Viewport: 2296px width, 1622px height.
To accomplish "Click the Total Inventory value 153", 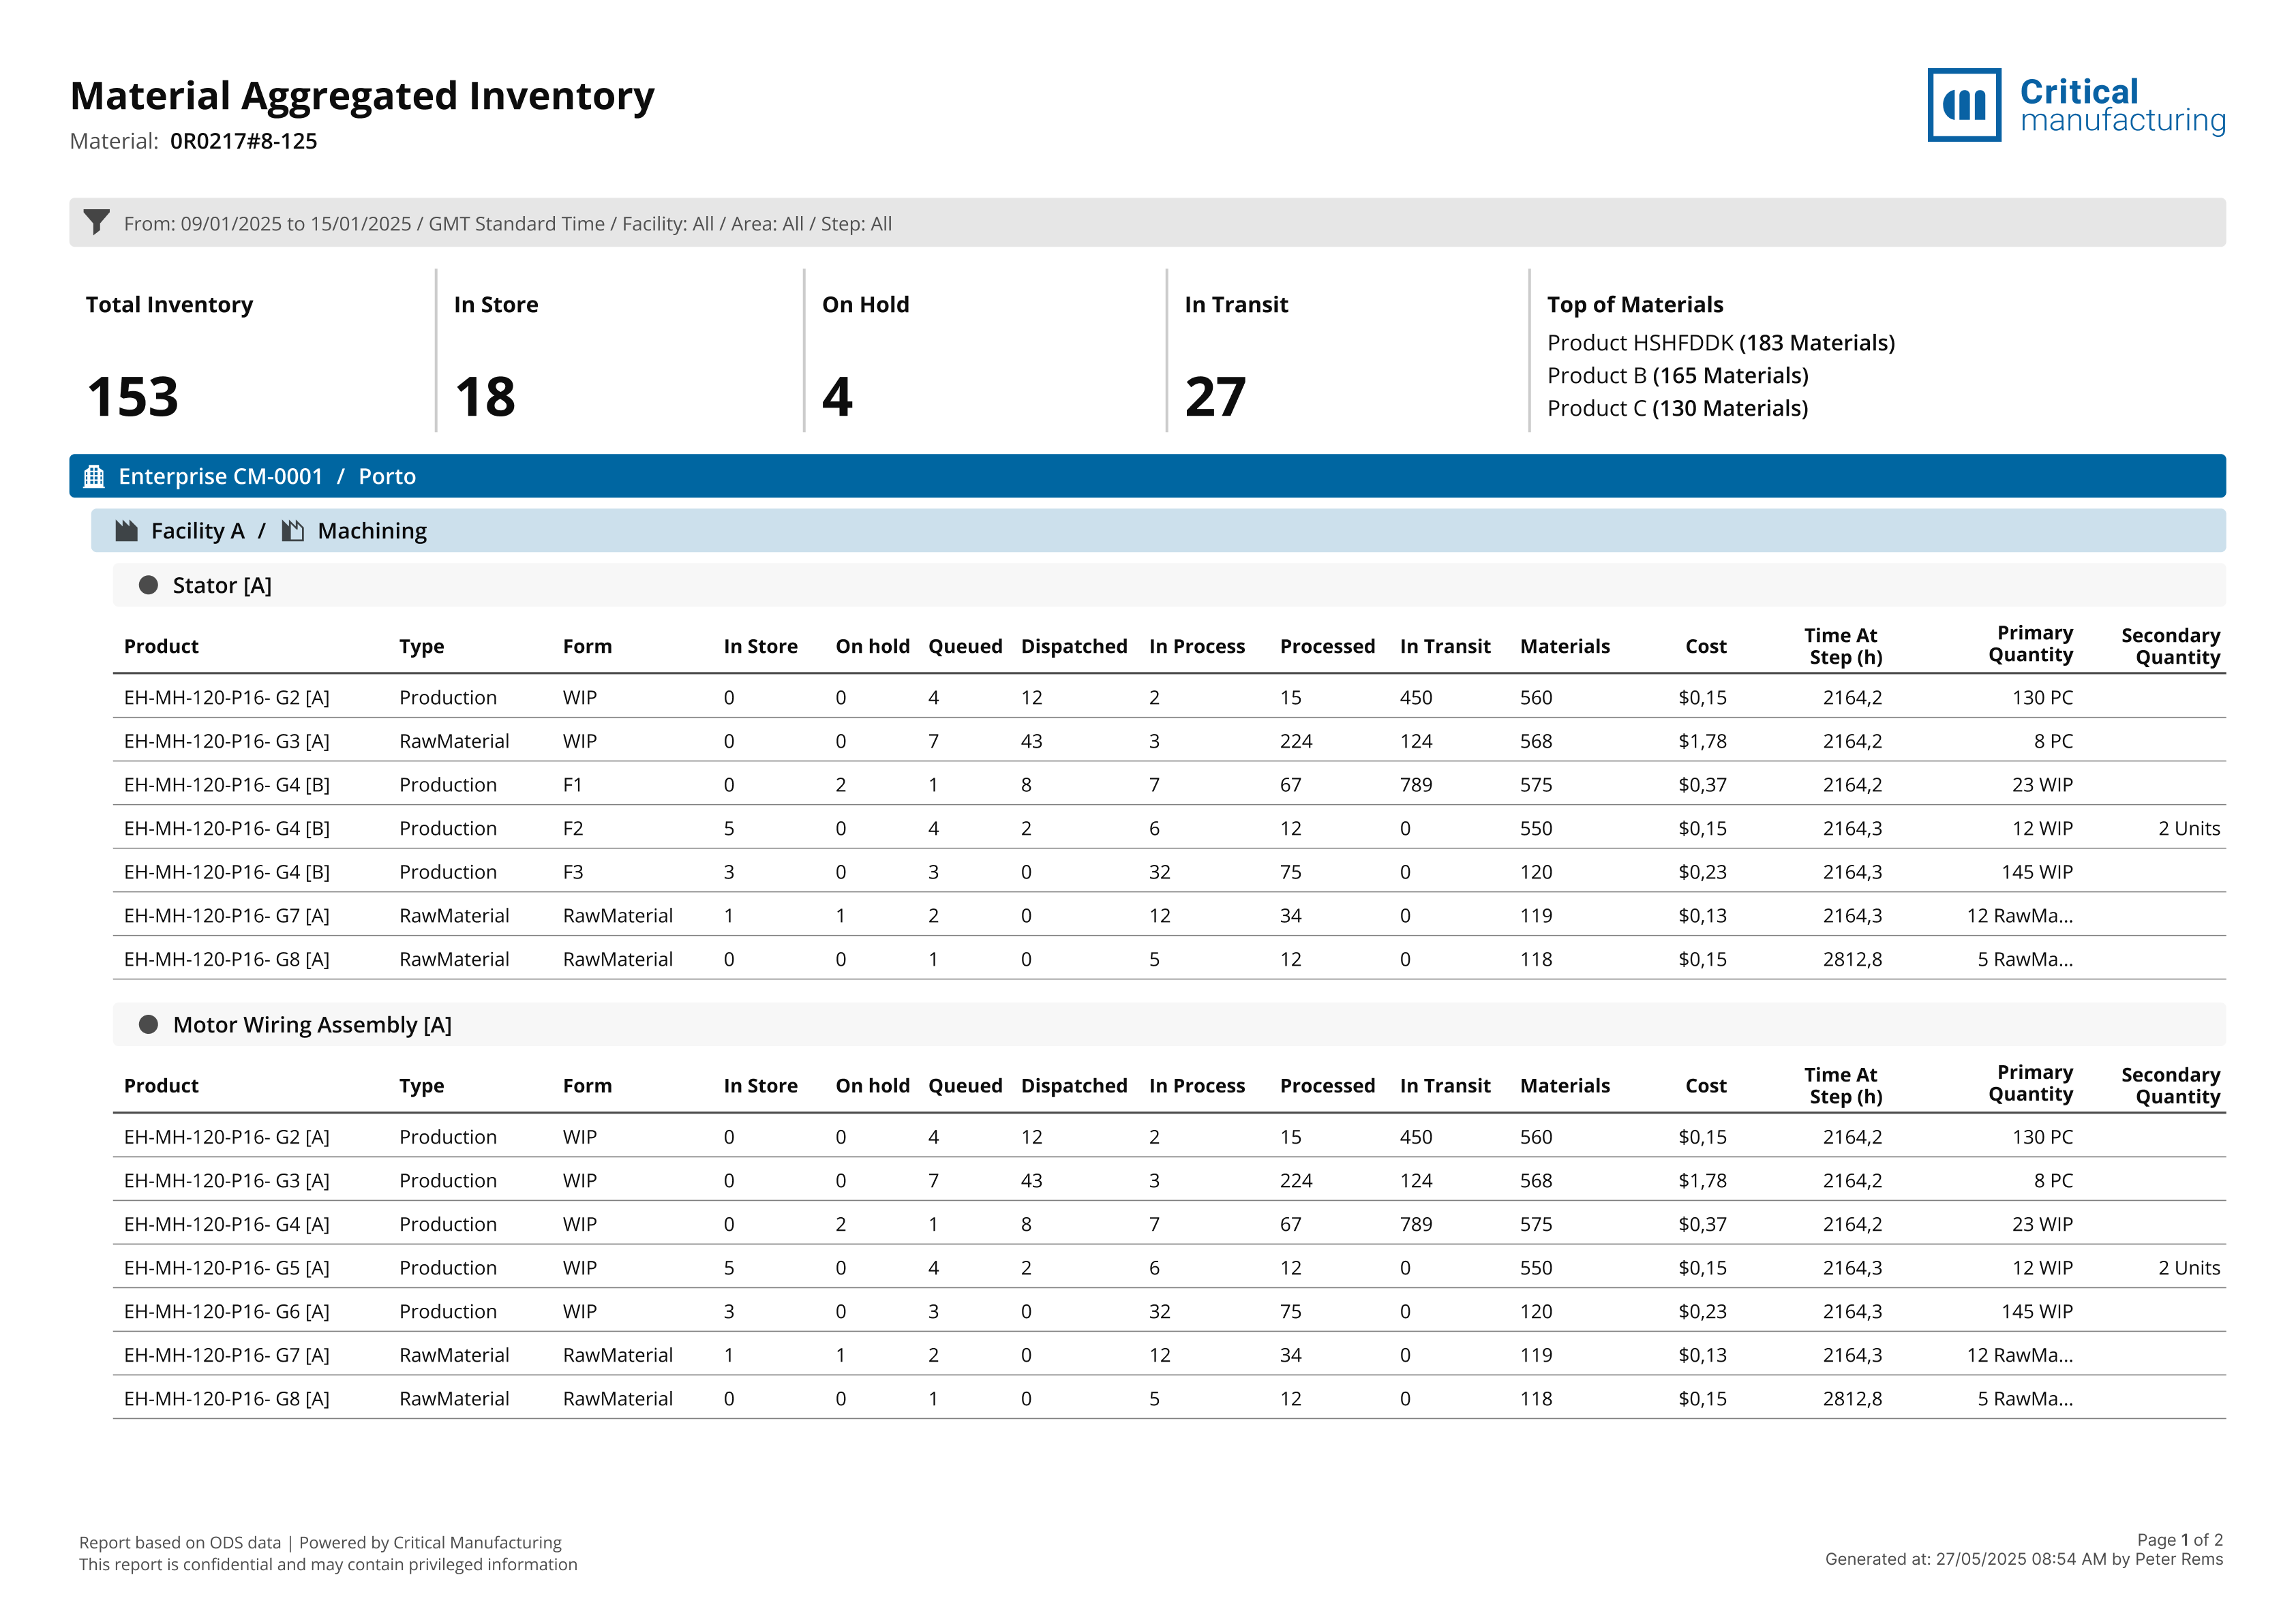I will click(133, 397).
